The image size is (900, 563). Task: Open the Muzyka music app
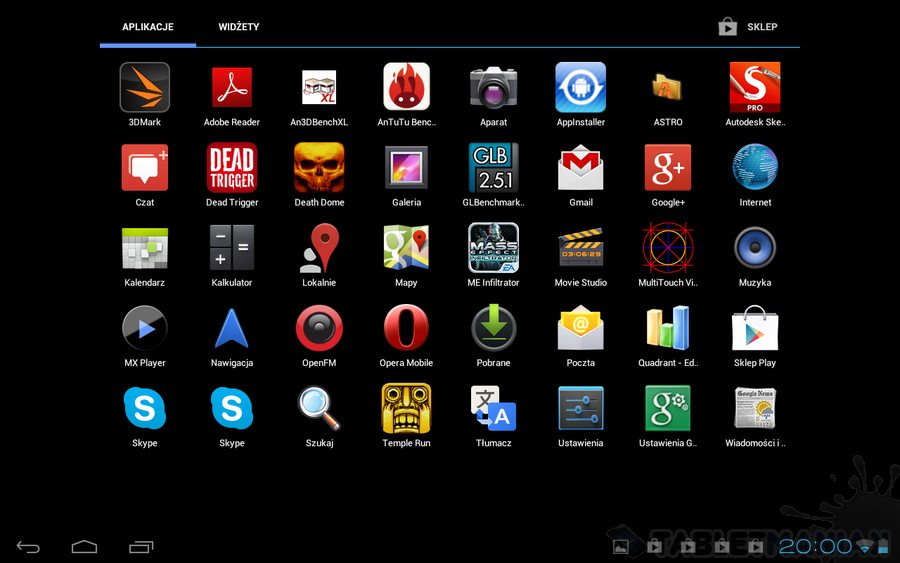(755, 248)
